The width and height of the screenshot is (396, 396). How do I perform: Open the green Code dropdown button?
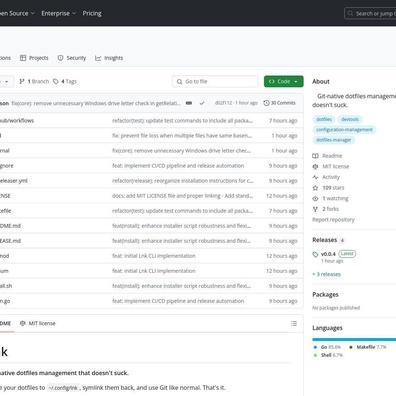coord(284,81)
